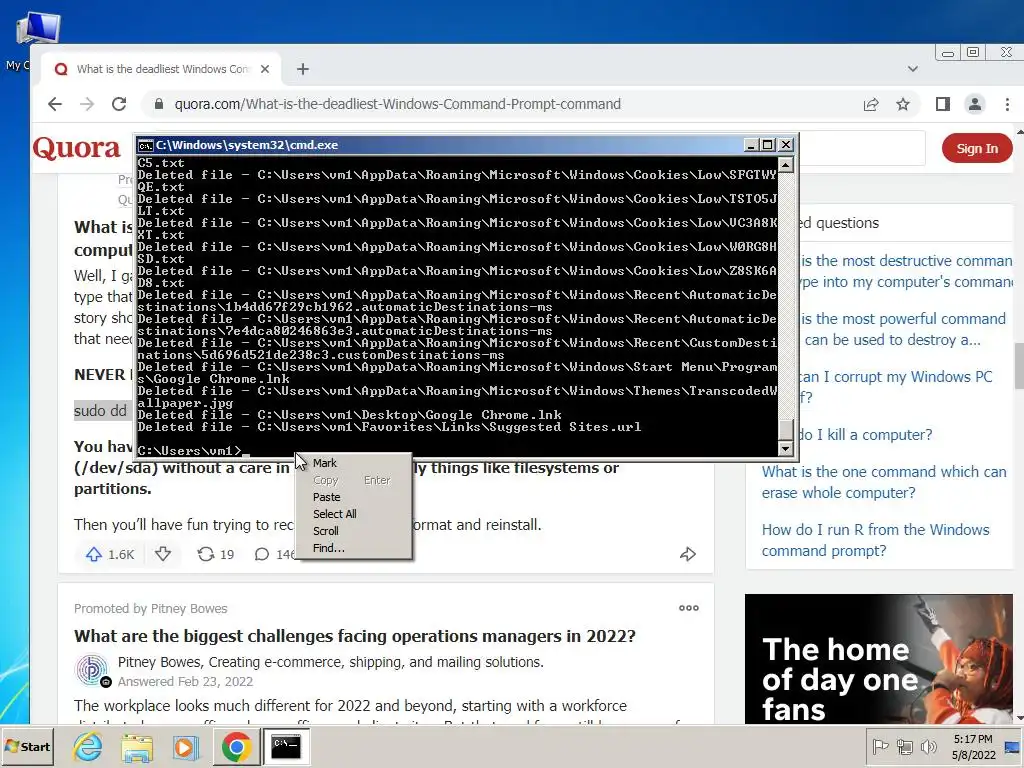Click the network tray icon

point(904,746)
